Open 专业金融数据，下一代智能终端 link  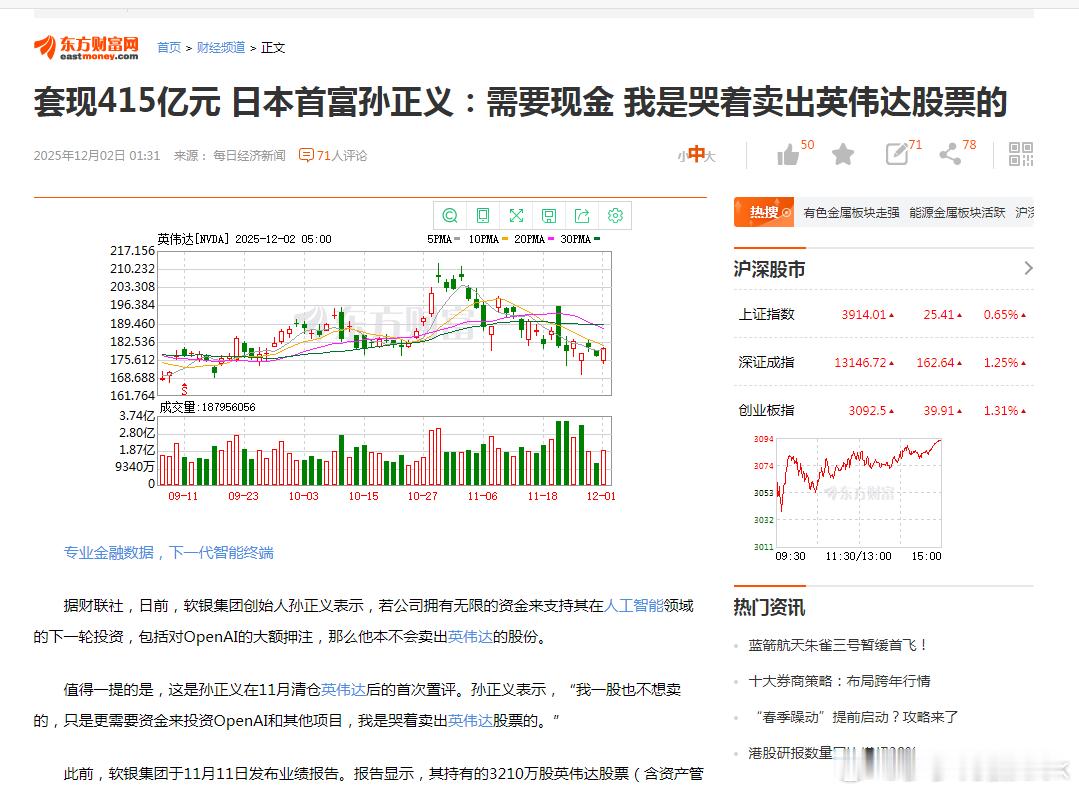click(x=169, y=552)
